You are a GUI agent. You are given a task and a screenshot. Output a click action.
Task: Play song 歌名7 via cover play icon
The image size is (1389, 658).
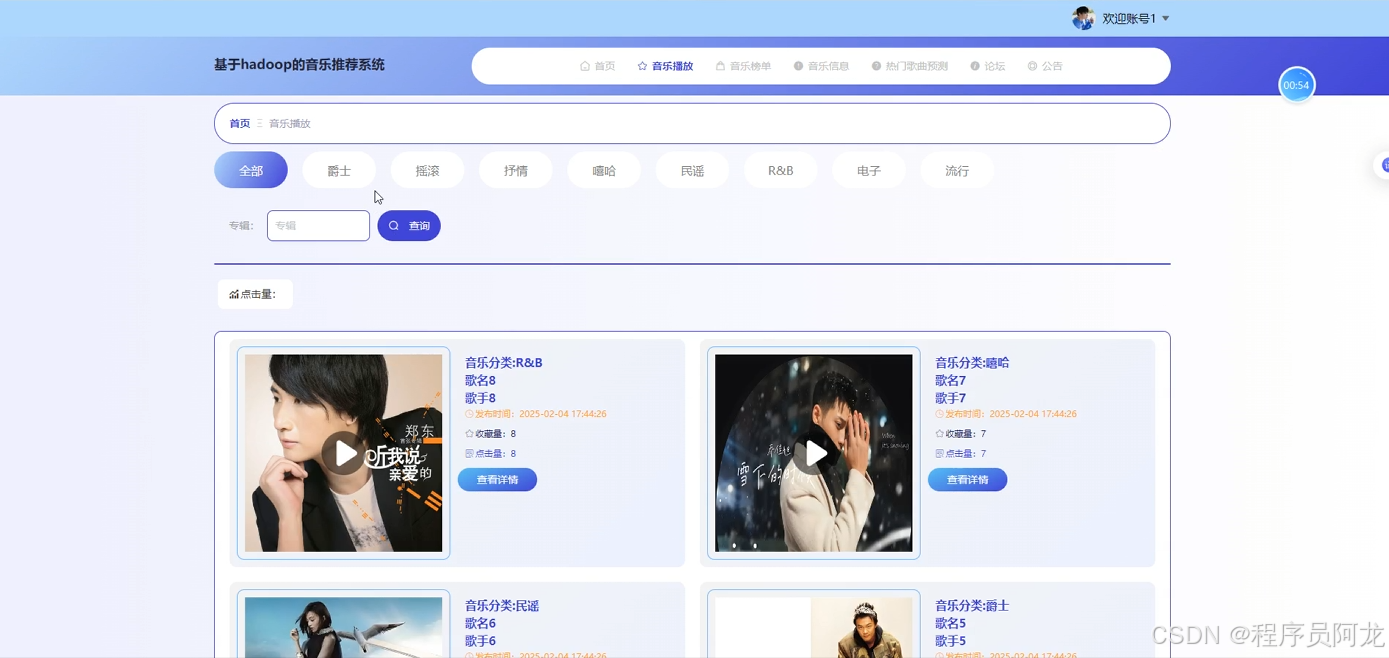click(815, 454)
